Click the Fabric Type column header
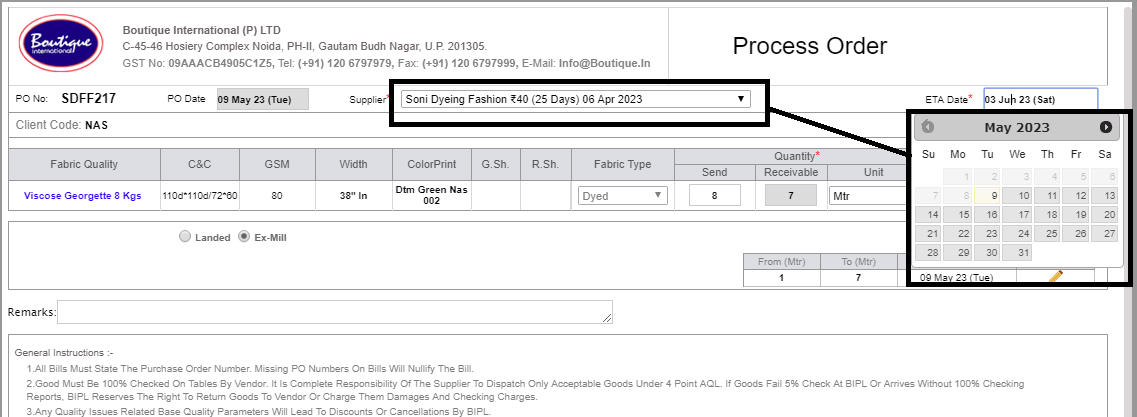This screenshot has width=1137, height=417. pyautogui.click(x=622, y=165)
